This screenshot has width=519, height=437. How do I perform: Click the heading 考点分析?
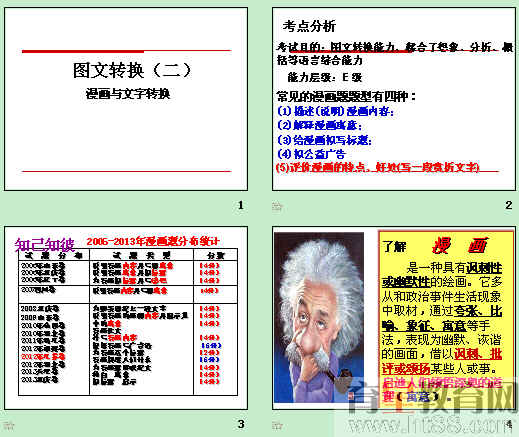click(x=309, y=26)
